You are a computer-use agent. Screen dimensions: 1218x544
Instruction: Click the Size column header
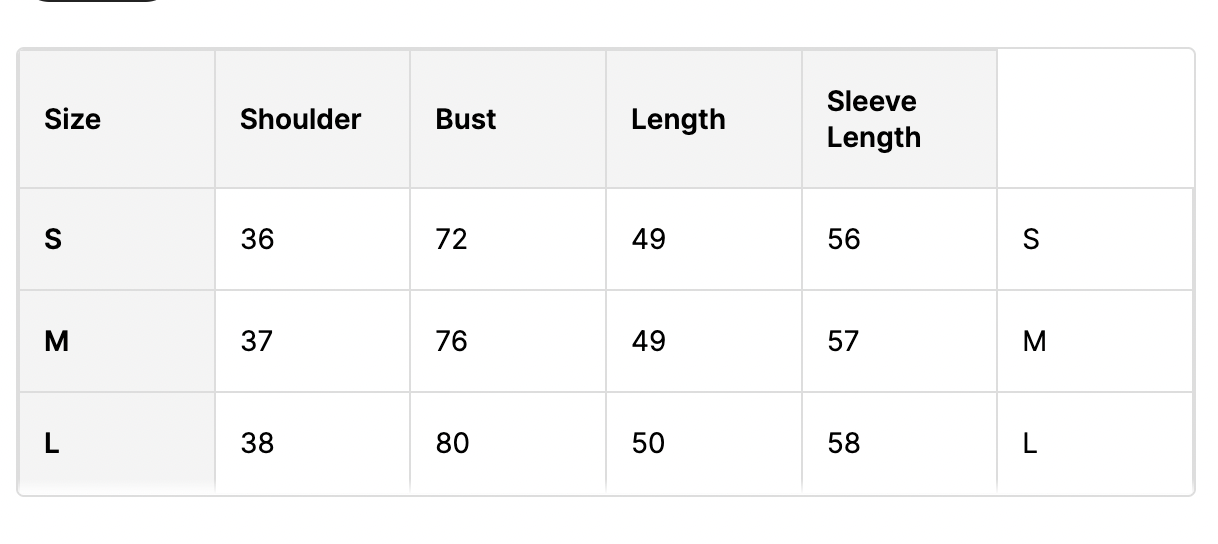pos(73,120)
